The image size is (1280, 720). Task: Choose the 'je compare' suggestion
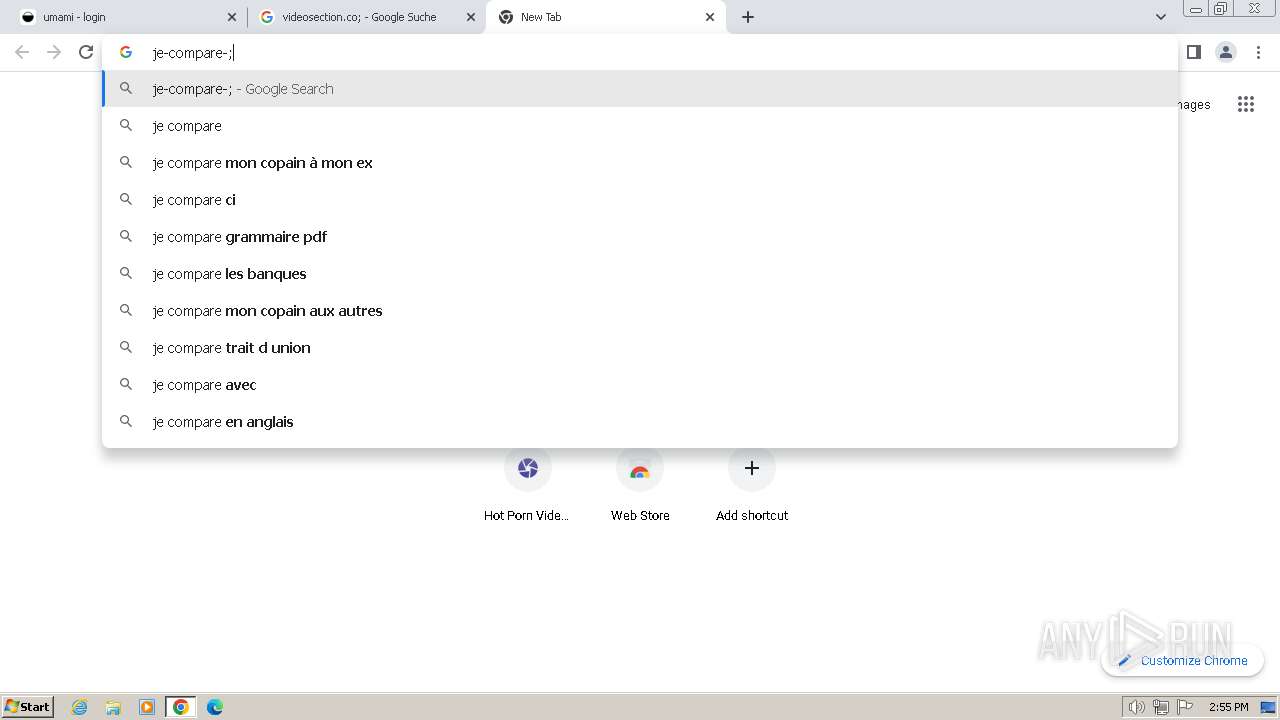[x=640, y=126]
